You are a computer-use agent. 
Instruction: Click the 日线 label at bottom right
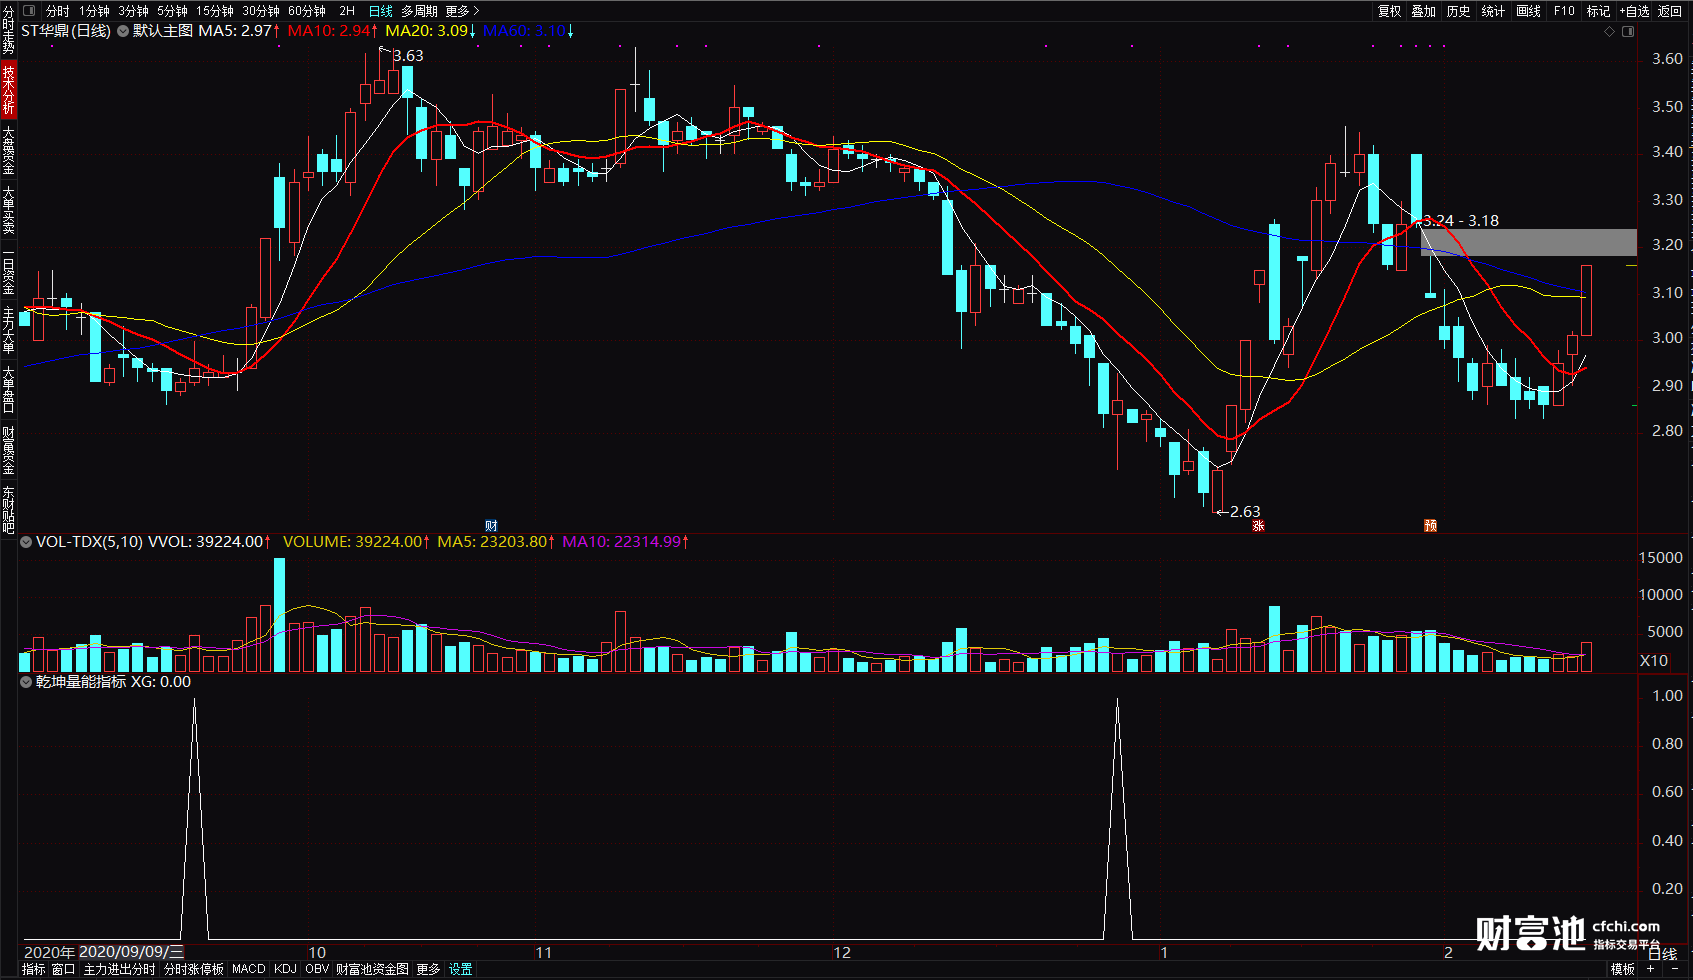1663,954
